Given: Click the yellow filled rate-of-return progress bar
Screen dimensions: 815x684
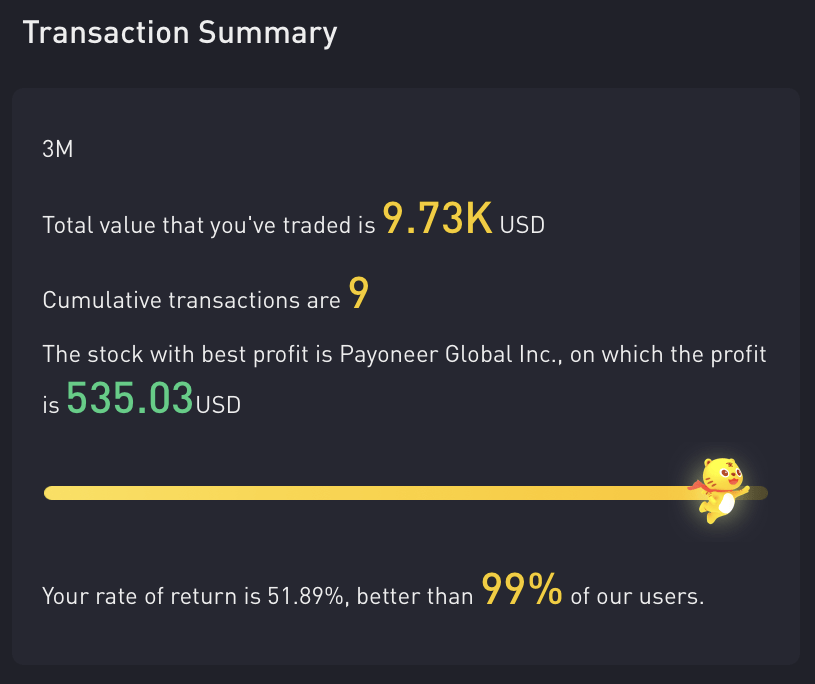Looking at the screenshot, I should [x=360, y=492].
